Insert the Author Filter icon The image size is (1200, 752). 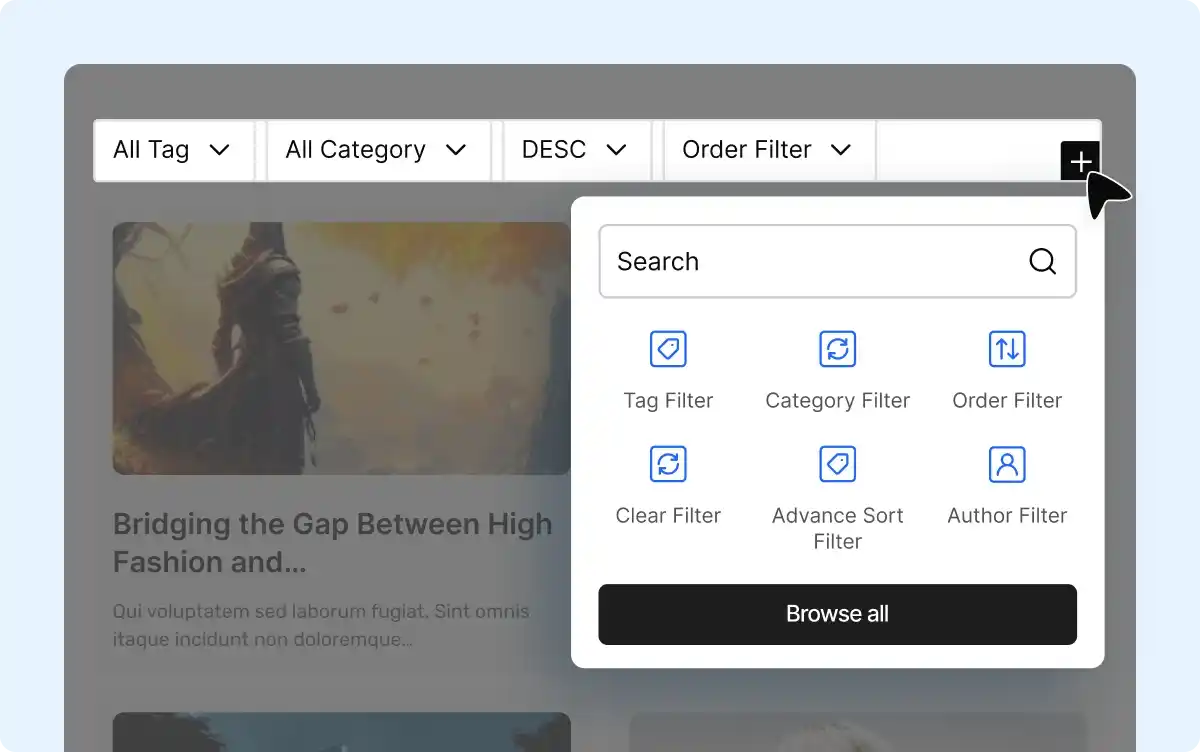1007,464
